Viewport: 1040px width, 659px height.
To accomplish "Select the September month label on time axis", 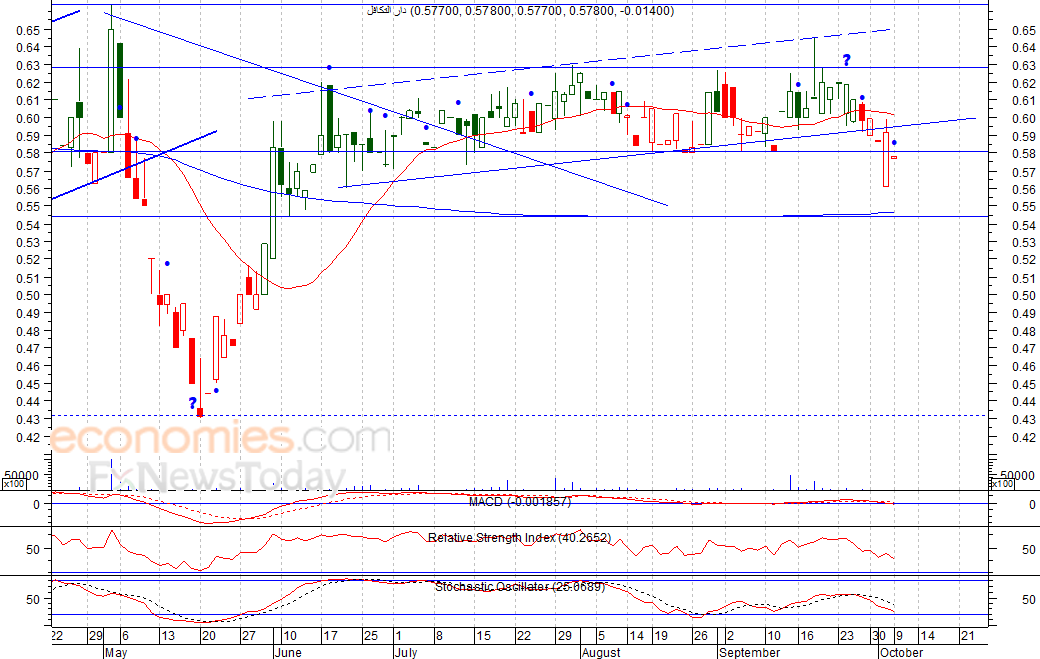I will (x=749, y=652).
